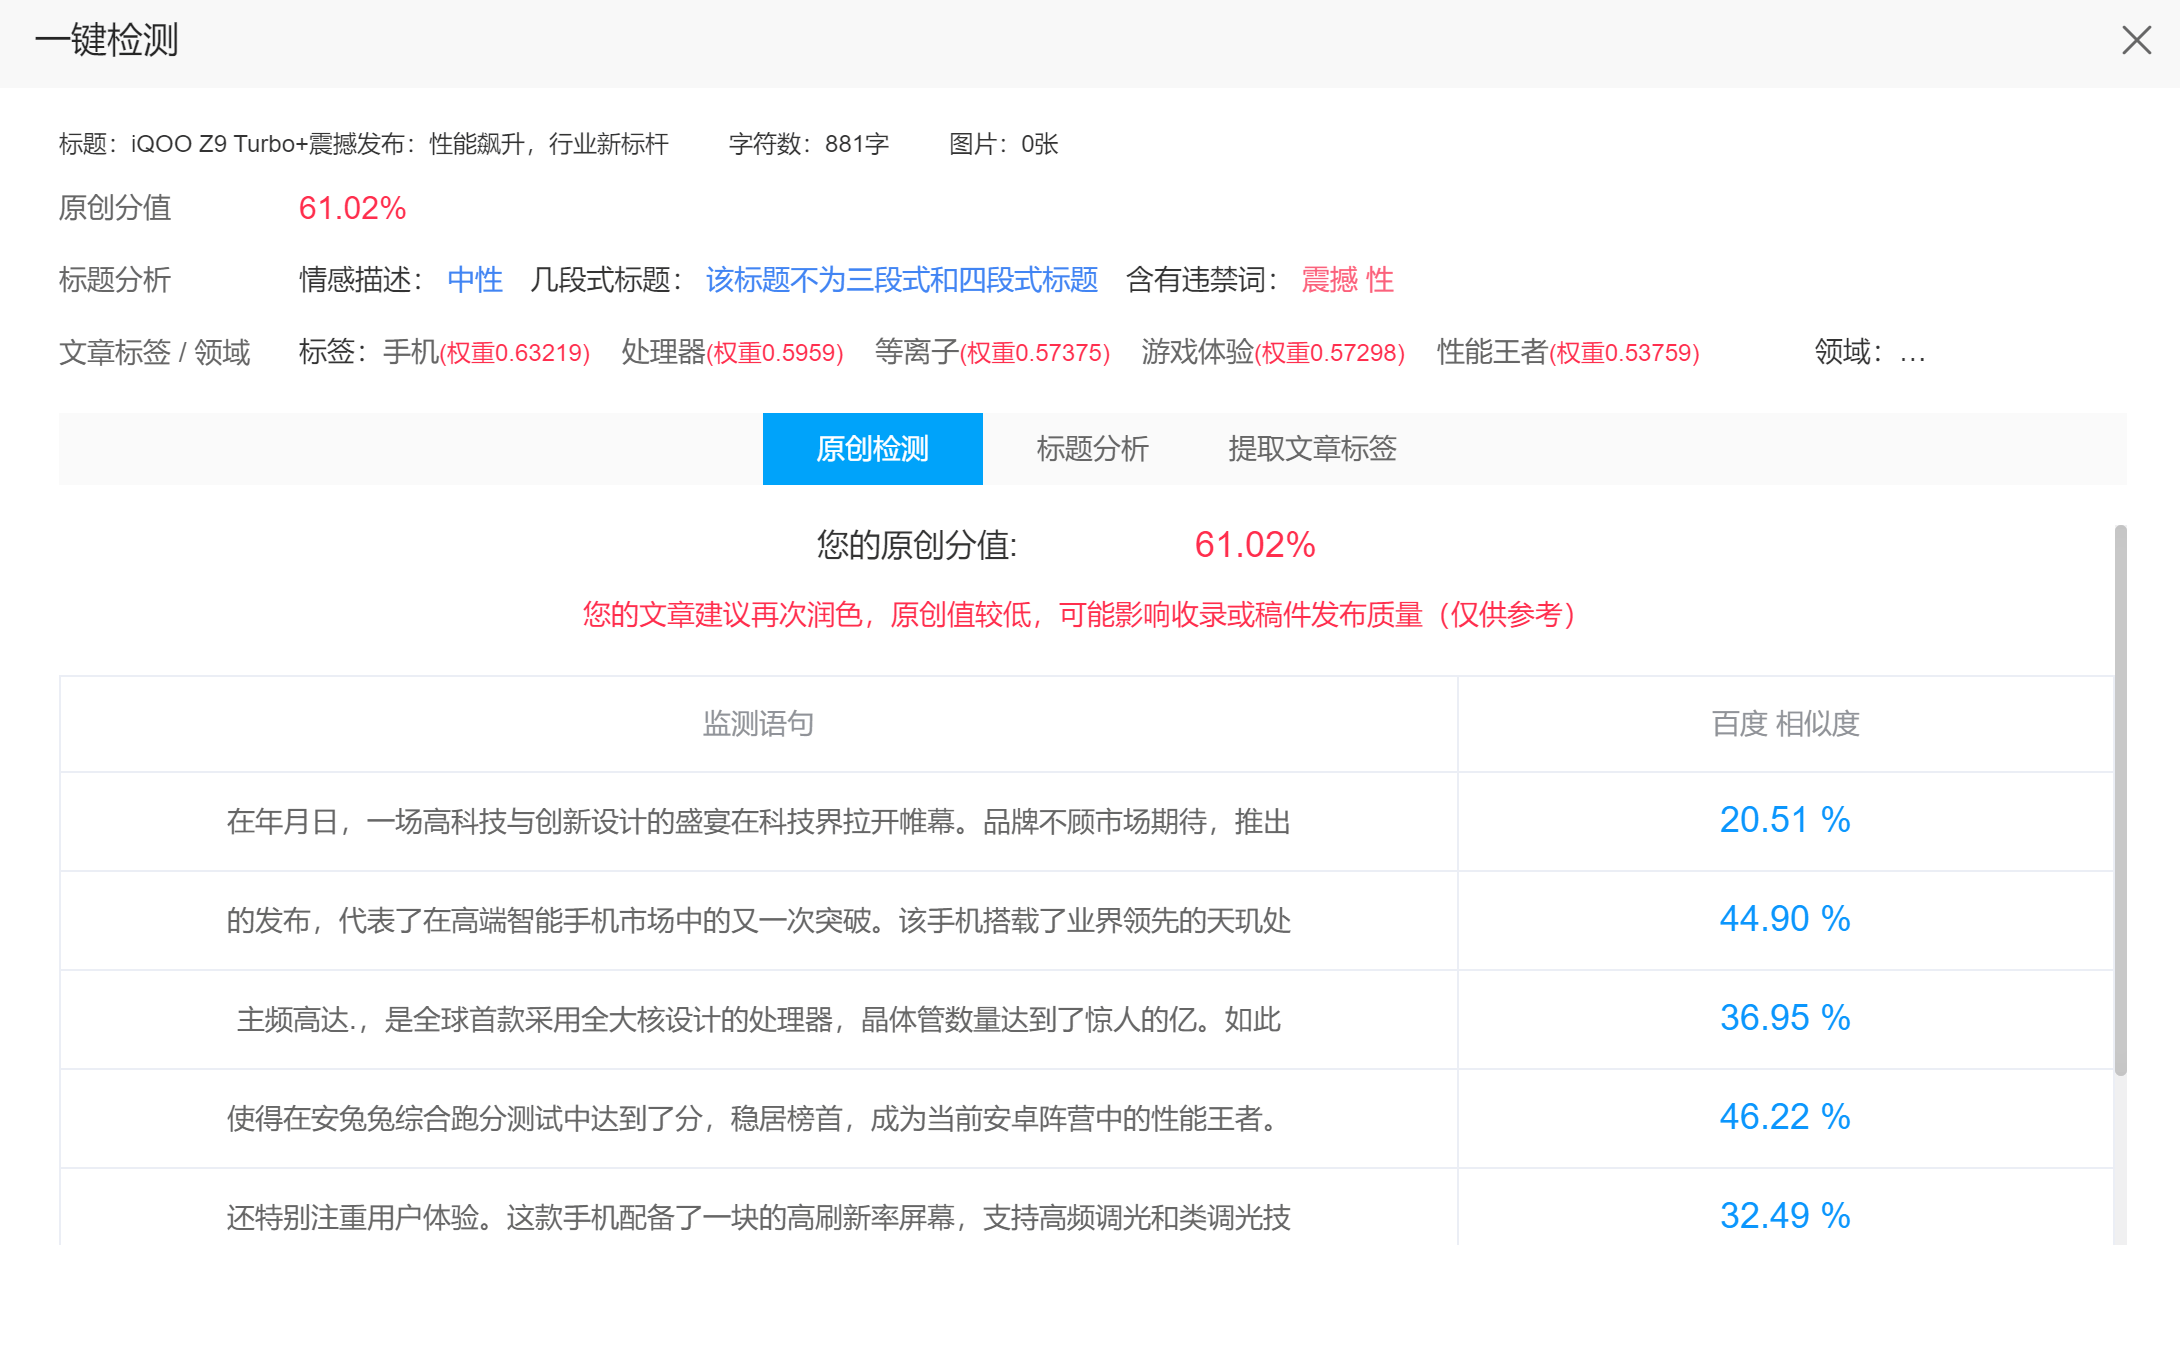Click the 性能王者 tag weight 0.53759
The height and width of the screenshot is (1357, 2180).
[1568, 353]
